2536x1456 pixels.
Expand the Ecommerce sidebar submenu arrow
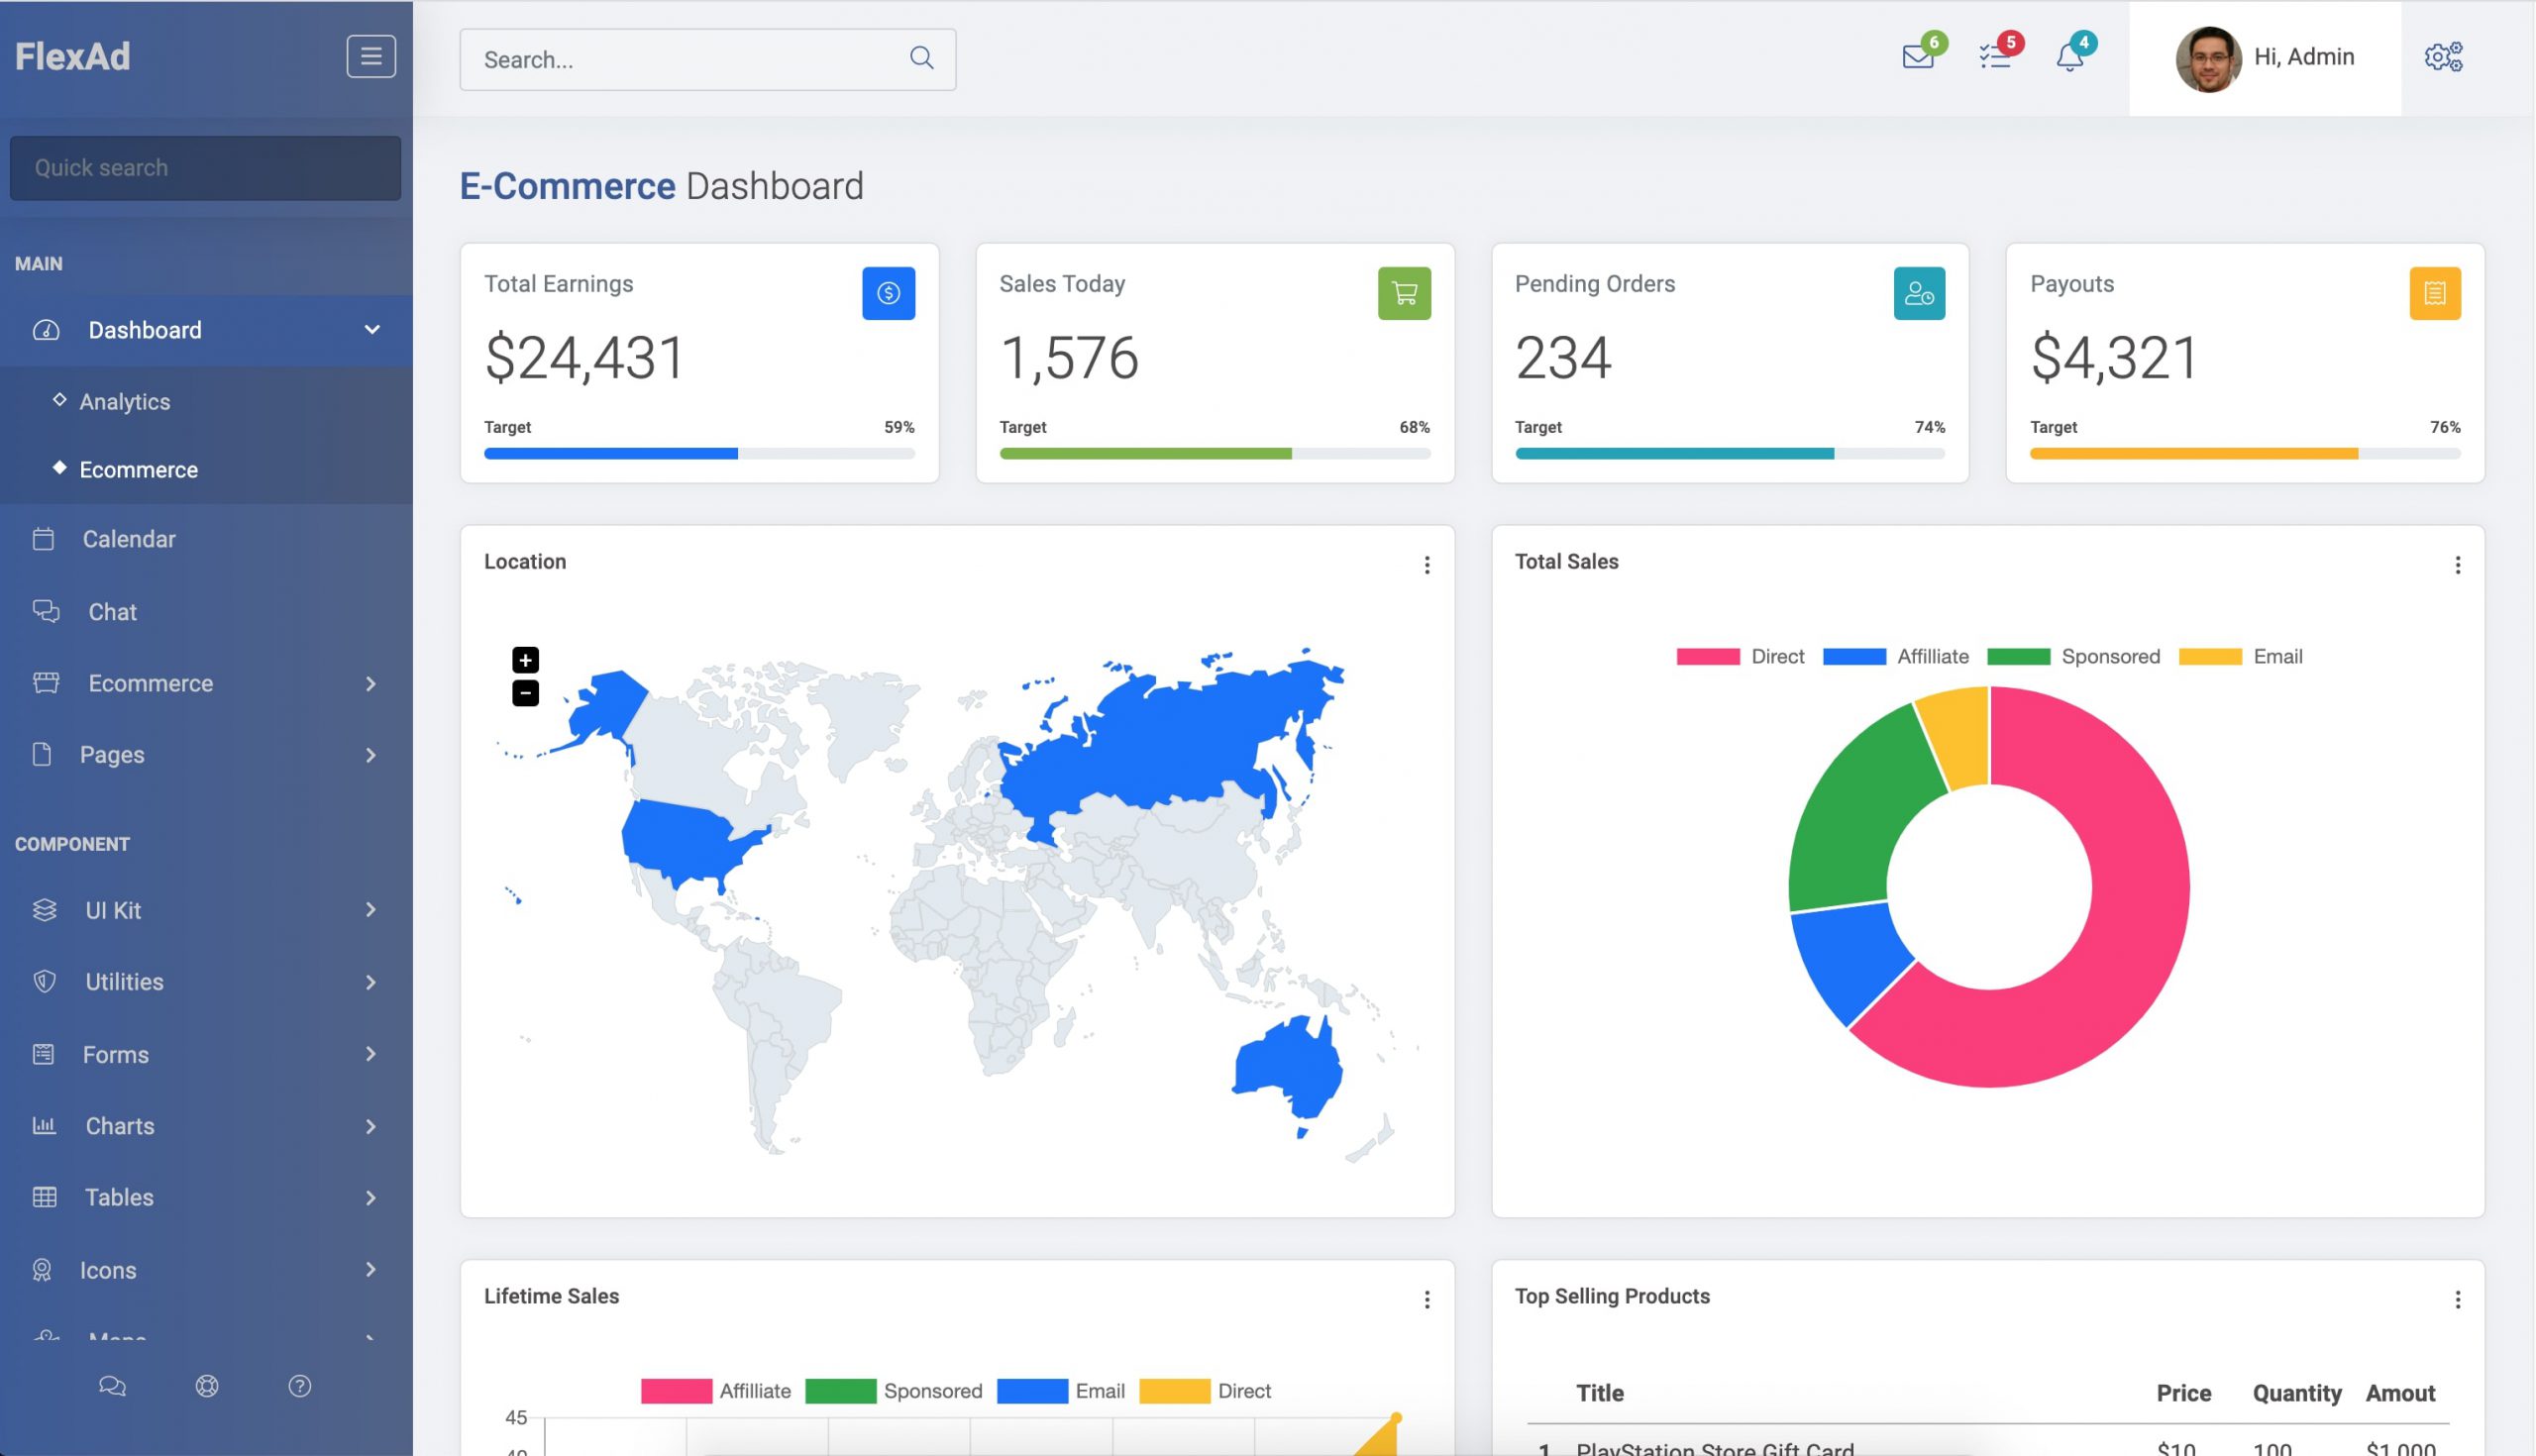371,684
